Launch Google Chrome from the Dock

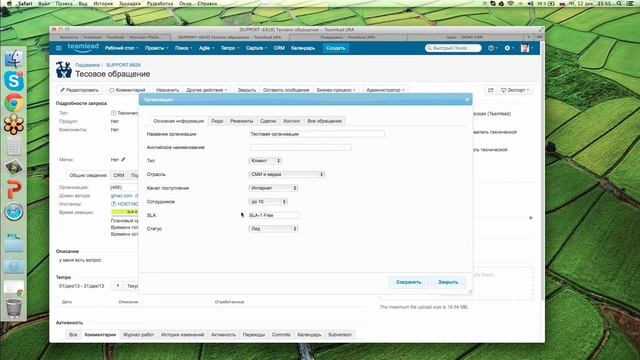[x=14, y=103]
